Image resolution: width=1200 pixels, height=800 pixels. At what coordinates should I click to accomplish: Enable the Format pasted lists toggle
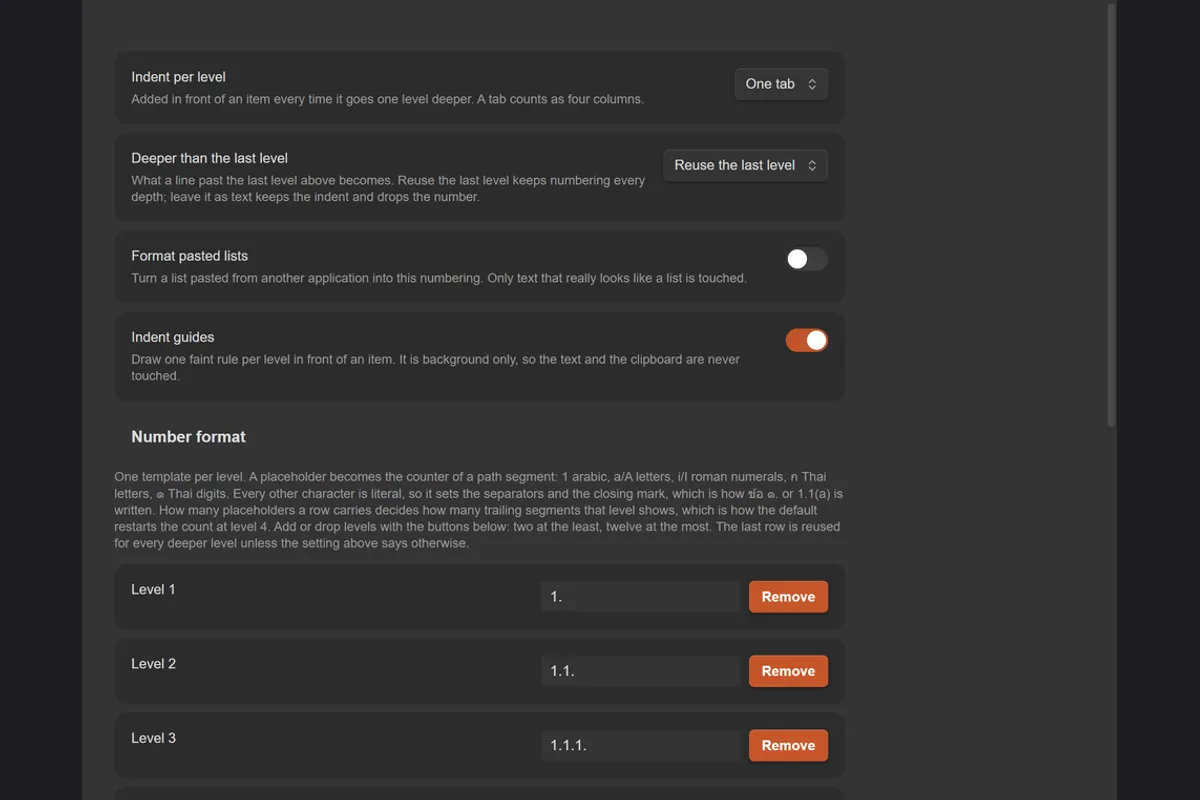coord(807,259)
